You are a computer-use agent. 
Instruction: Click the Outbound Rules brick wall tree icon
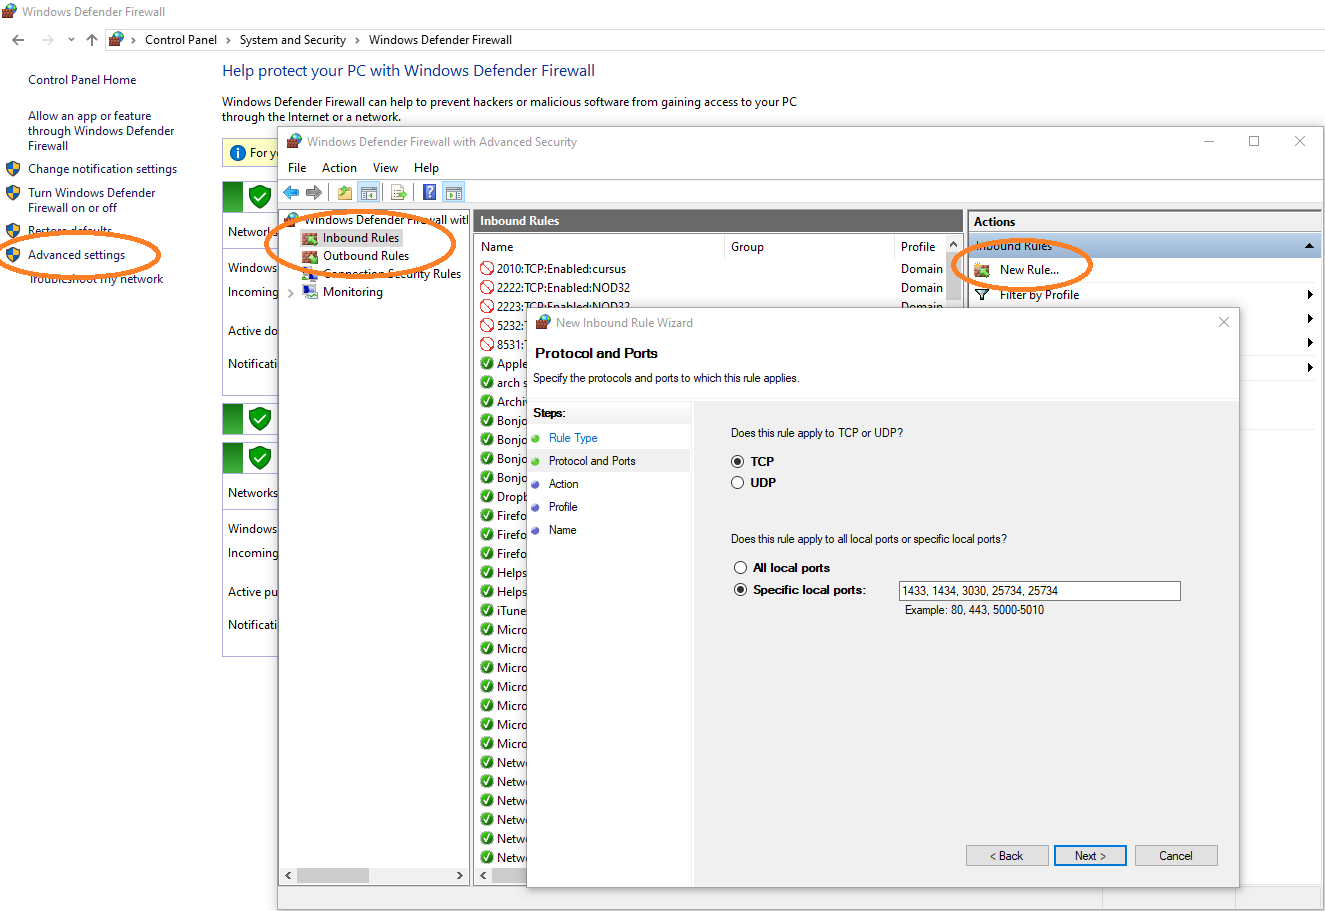click(310, 256)
